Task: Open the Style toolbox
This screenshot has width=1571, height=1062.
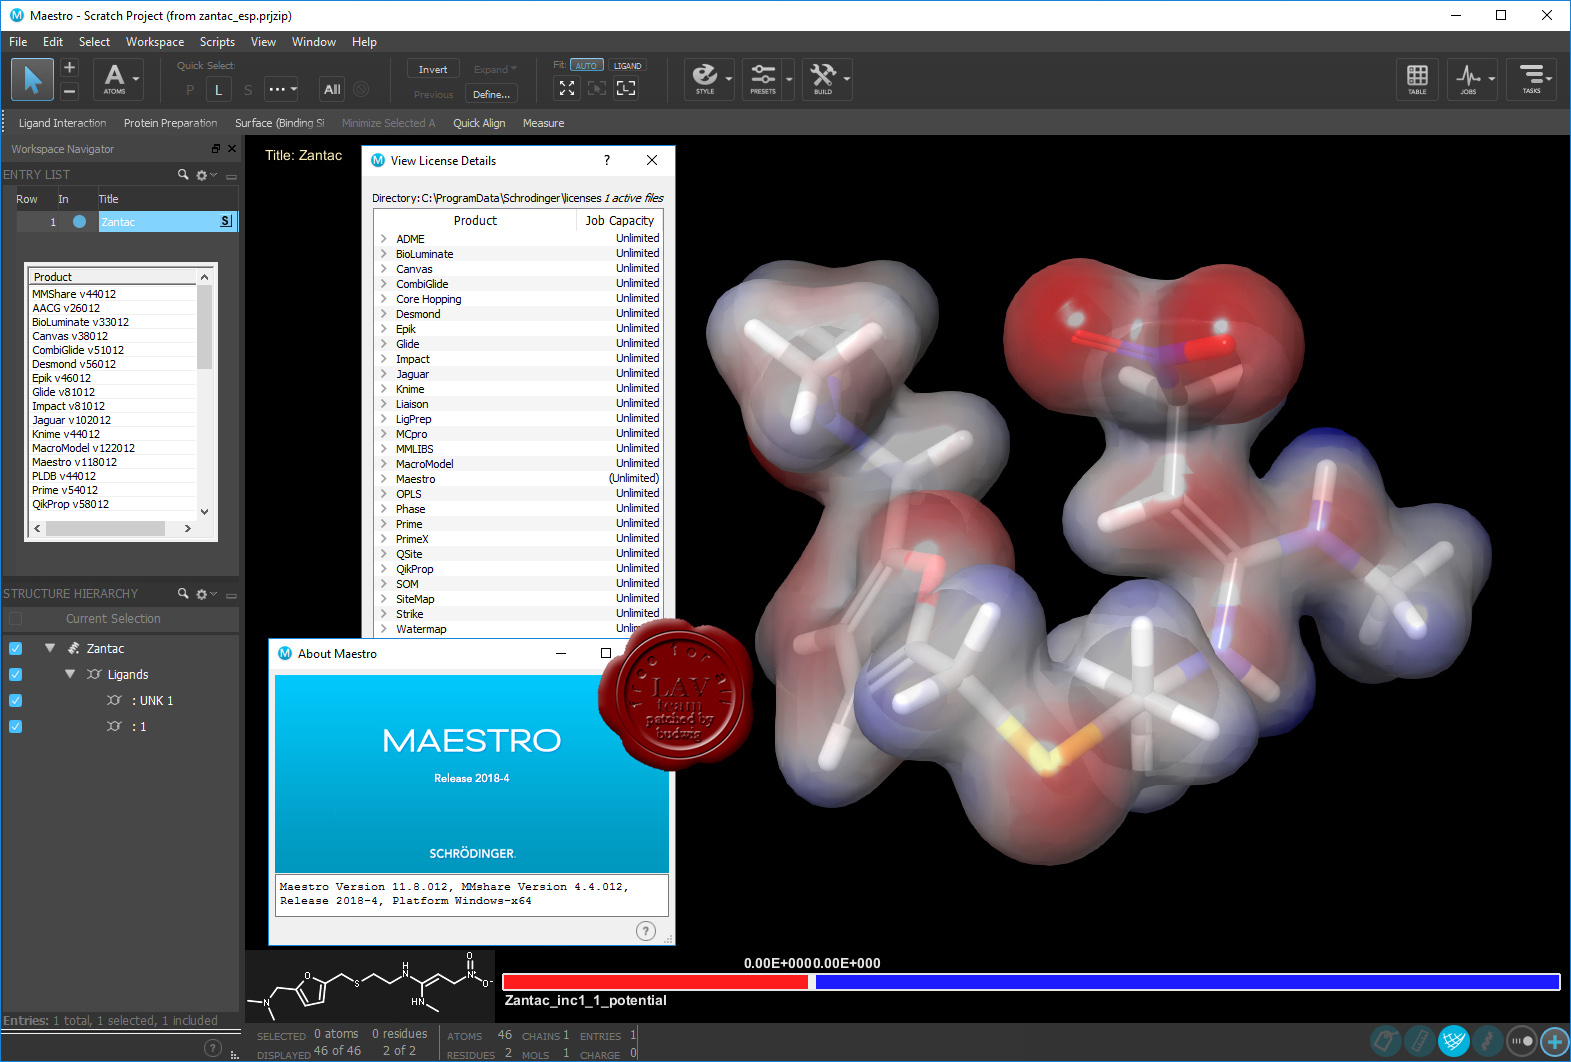Action: pyautogui.click(x=706, y=79)
